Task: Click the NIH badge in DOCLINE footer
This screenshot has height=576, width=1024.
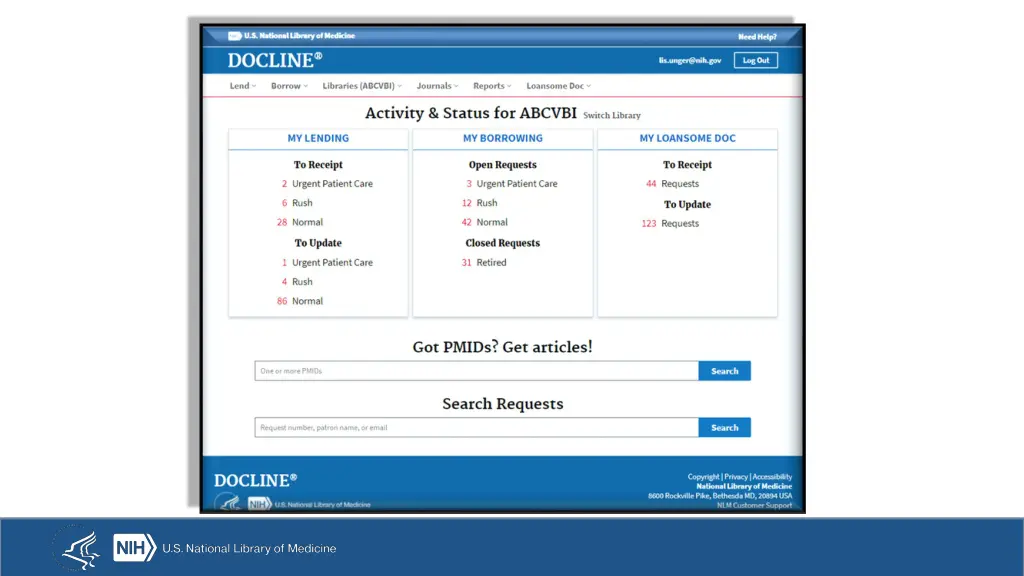Action: tap(259, 504)
